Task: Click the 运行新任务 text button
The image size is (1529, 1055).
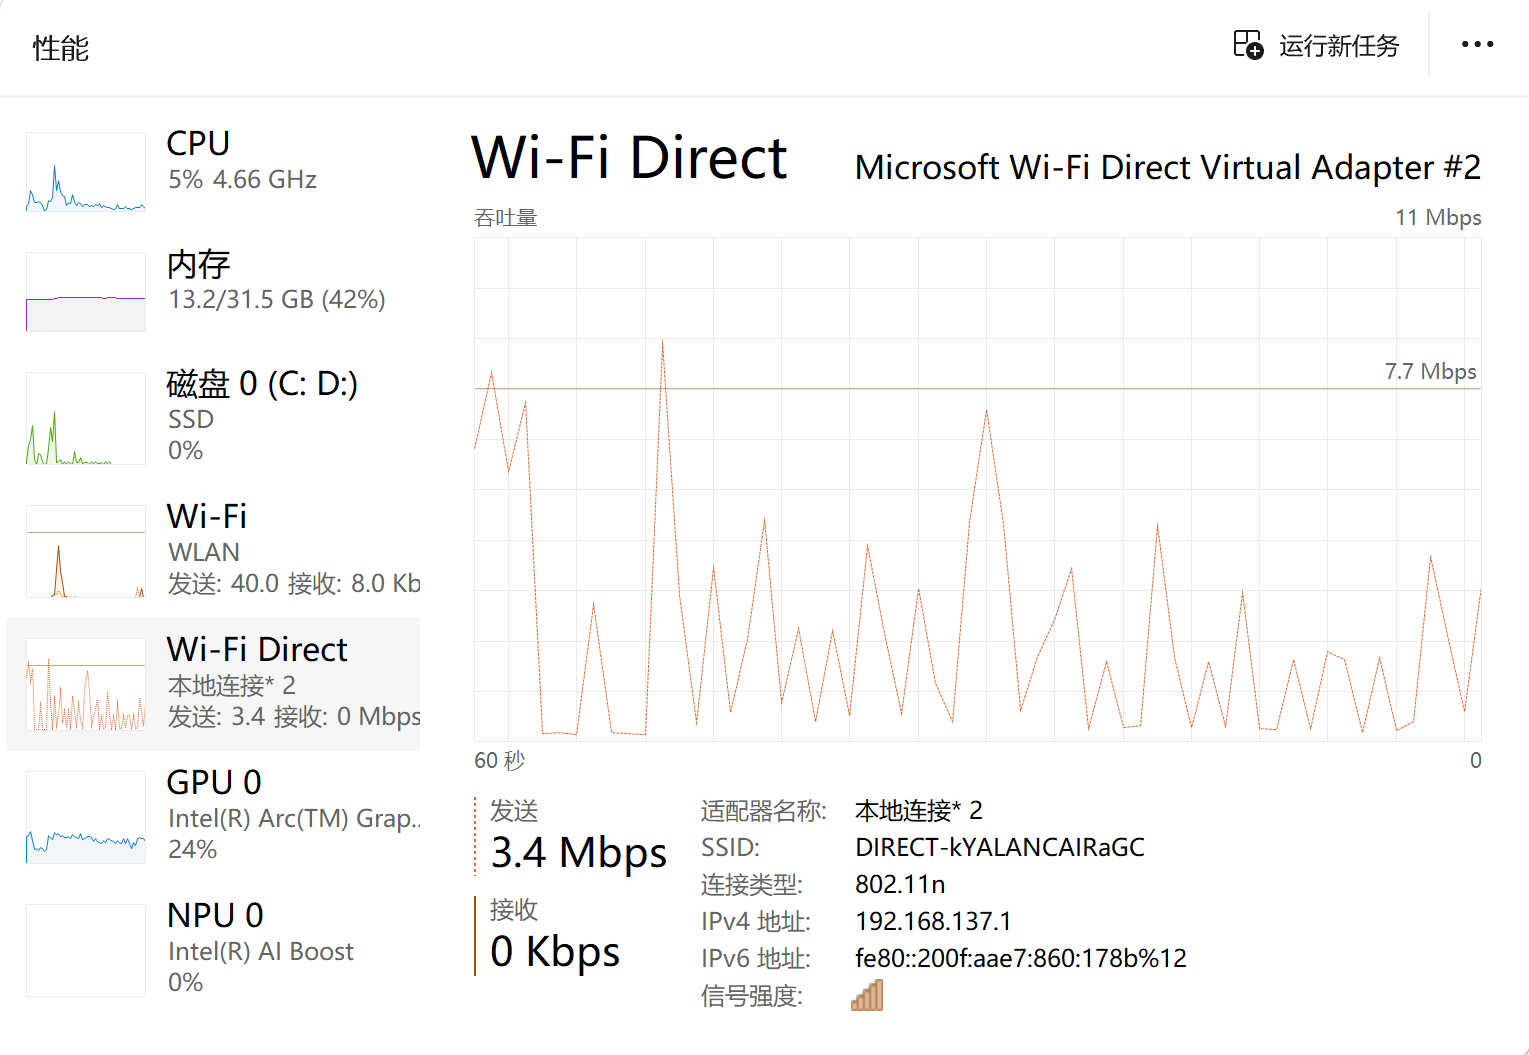Action: point(1339,46)
